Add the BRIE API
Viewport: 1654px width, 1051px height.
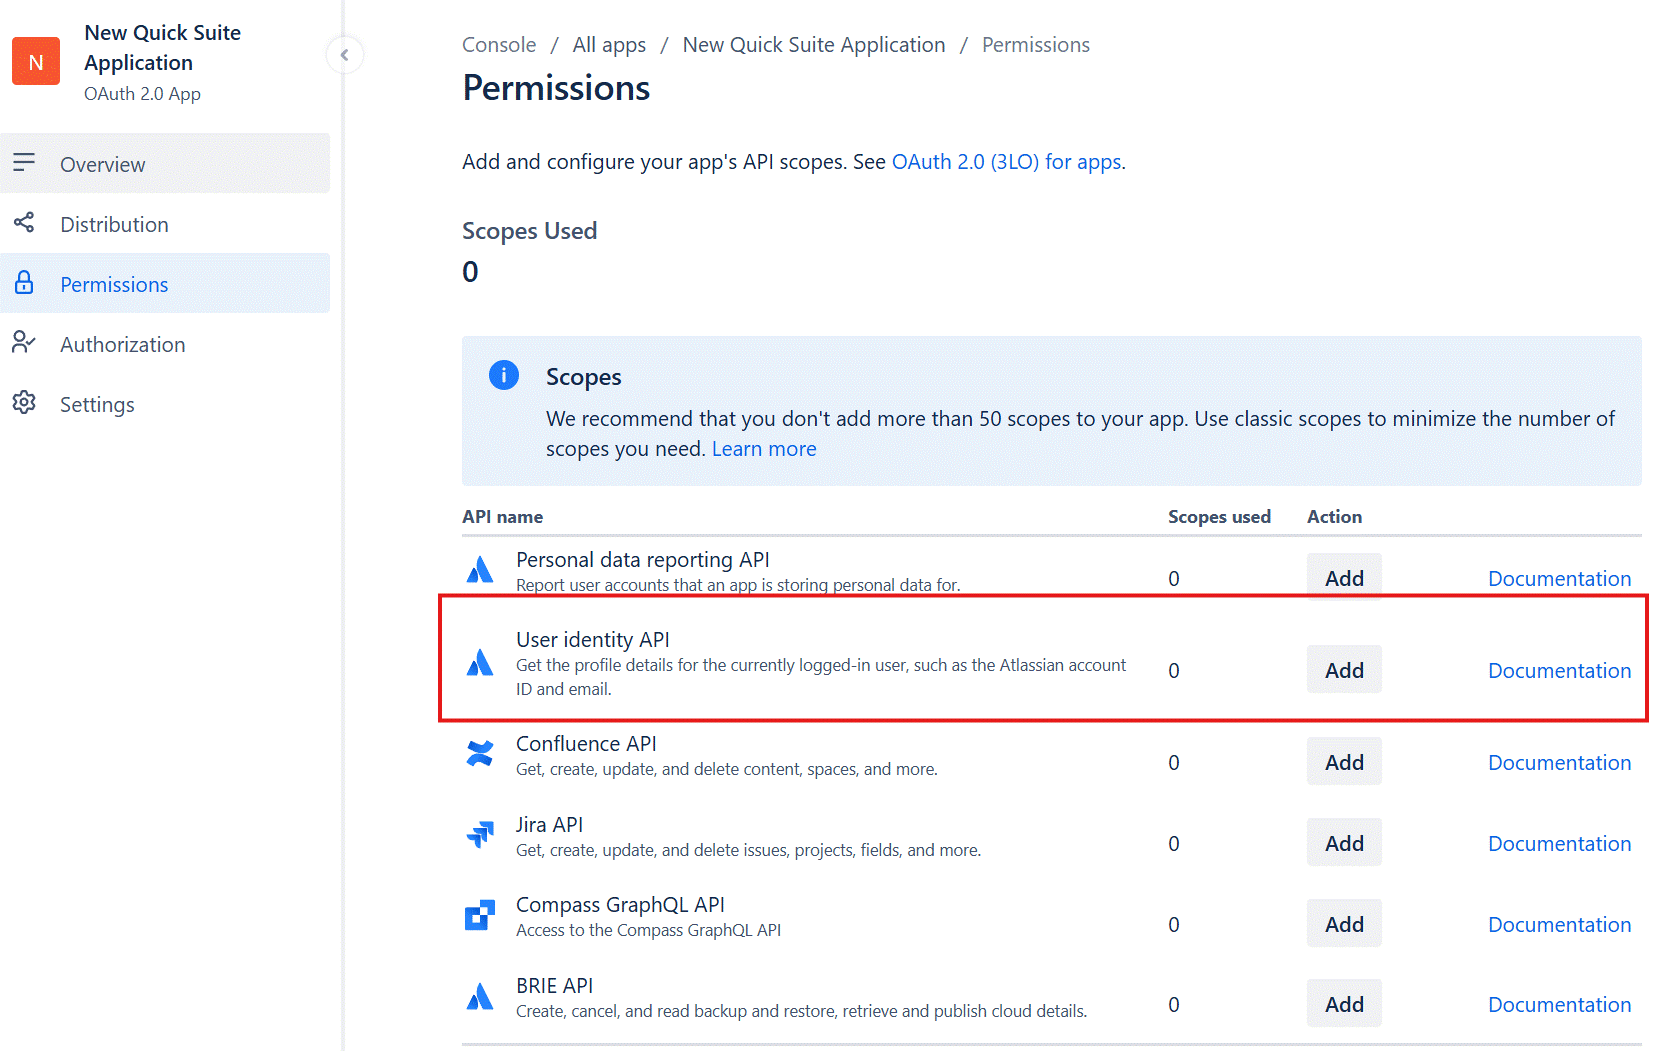(1344, 1004)
